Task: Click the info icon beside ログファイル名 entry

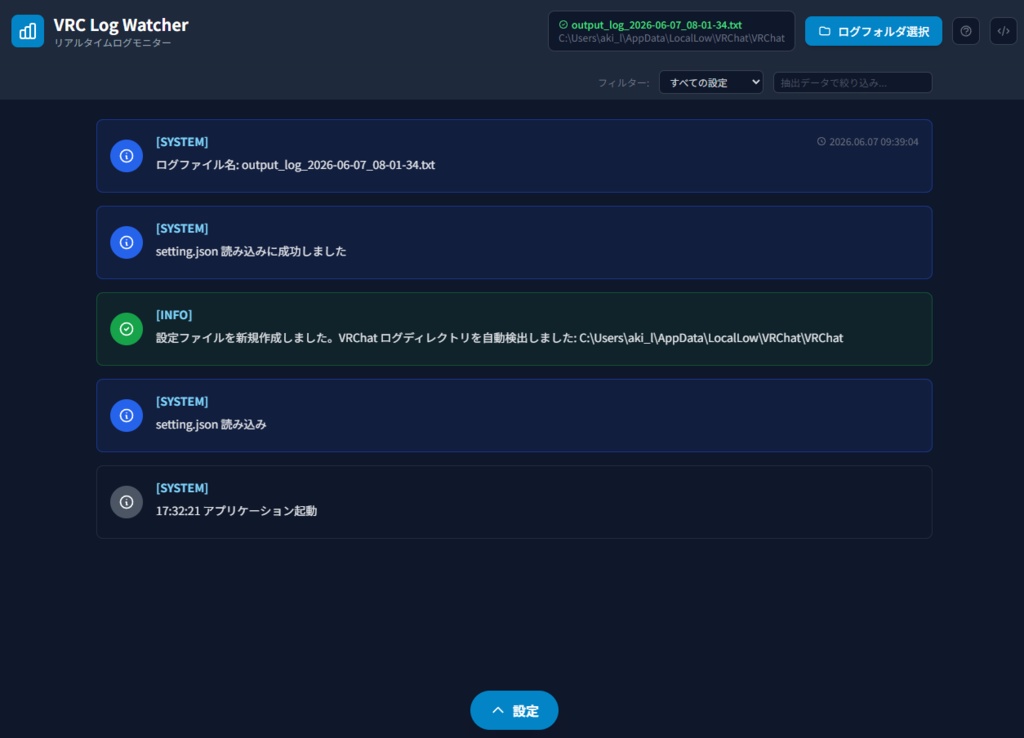Action: pyautogui.click(x=127, y=156)
